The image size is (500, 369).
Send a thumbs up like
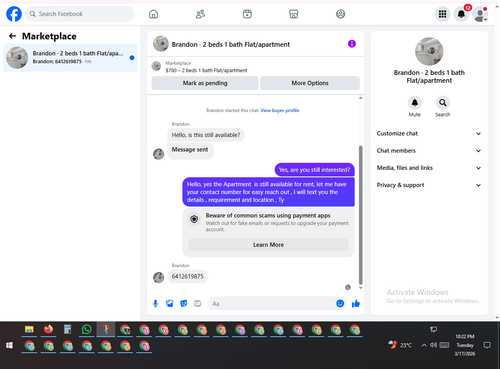coord(356,303)
